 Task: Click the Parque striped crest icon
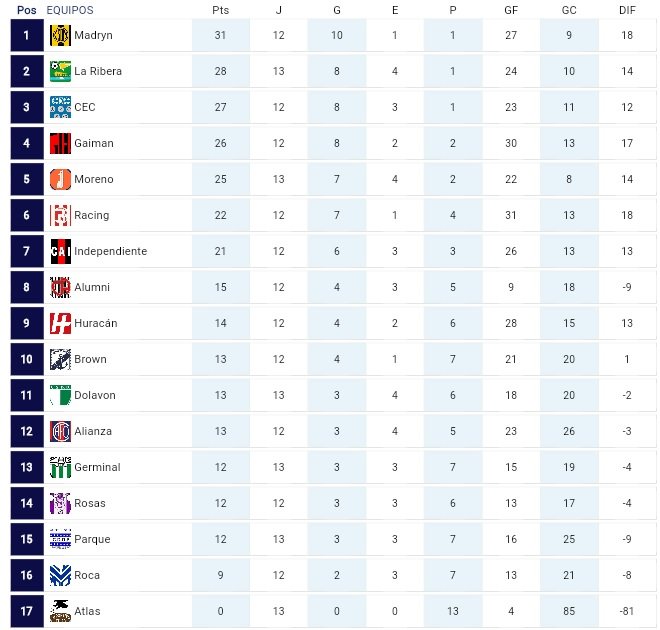click(x=60, y=539)
